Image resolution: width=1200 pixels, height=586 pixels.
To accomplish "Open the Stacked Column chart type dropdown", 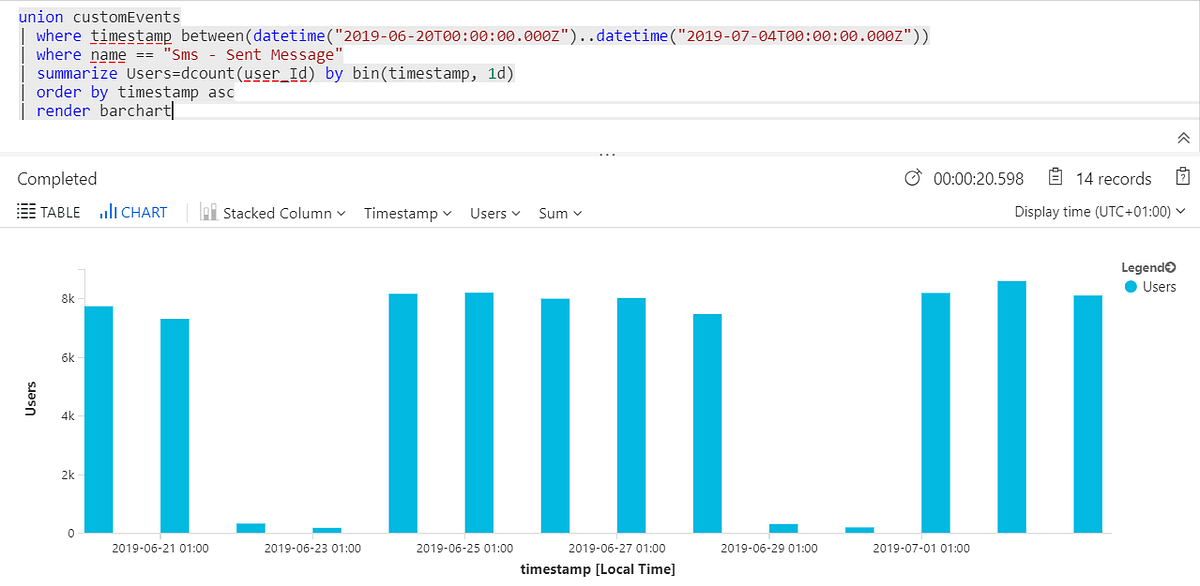I will tap(339, 212).
